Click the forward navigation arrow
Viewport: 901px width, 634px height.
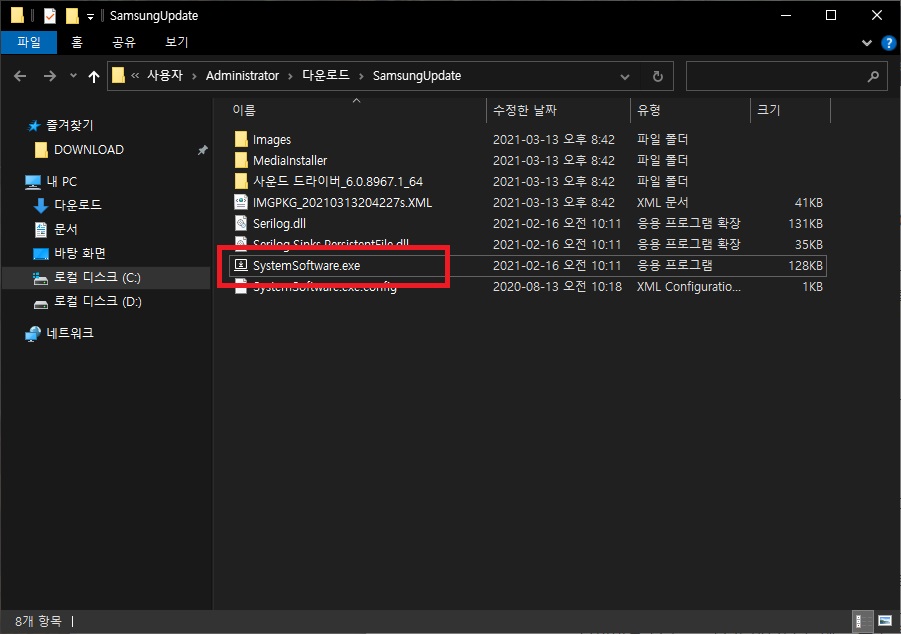(50, 76)
